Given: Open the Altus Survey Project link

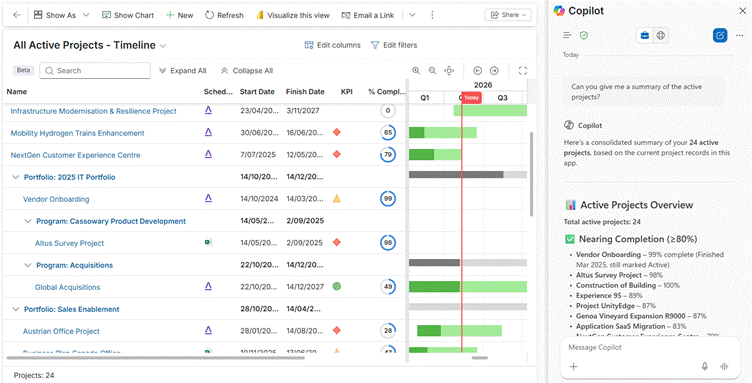Looking at the screenshot, I should [x=70, y=243].
